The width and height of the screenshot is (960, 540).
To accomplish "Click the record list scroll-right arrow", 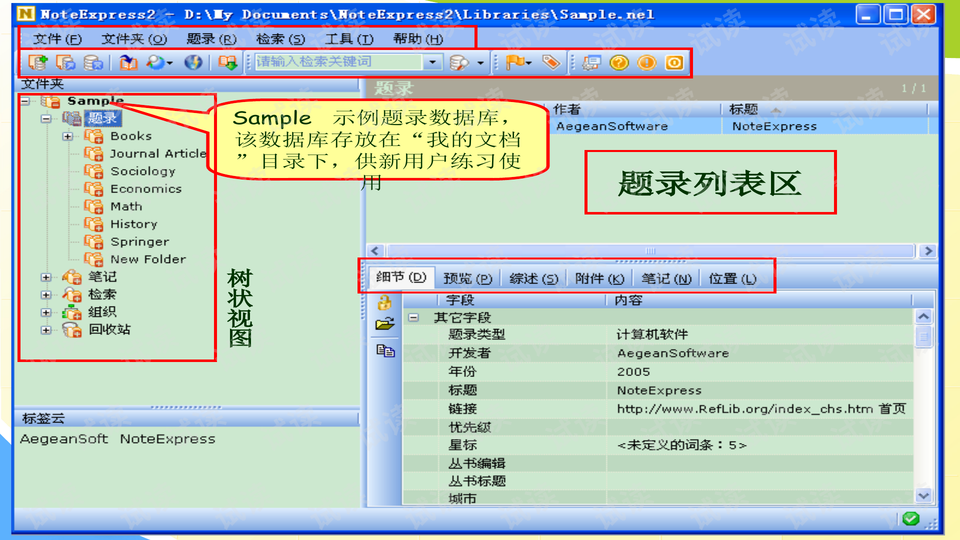I will click(928, 250).
